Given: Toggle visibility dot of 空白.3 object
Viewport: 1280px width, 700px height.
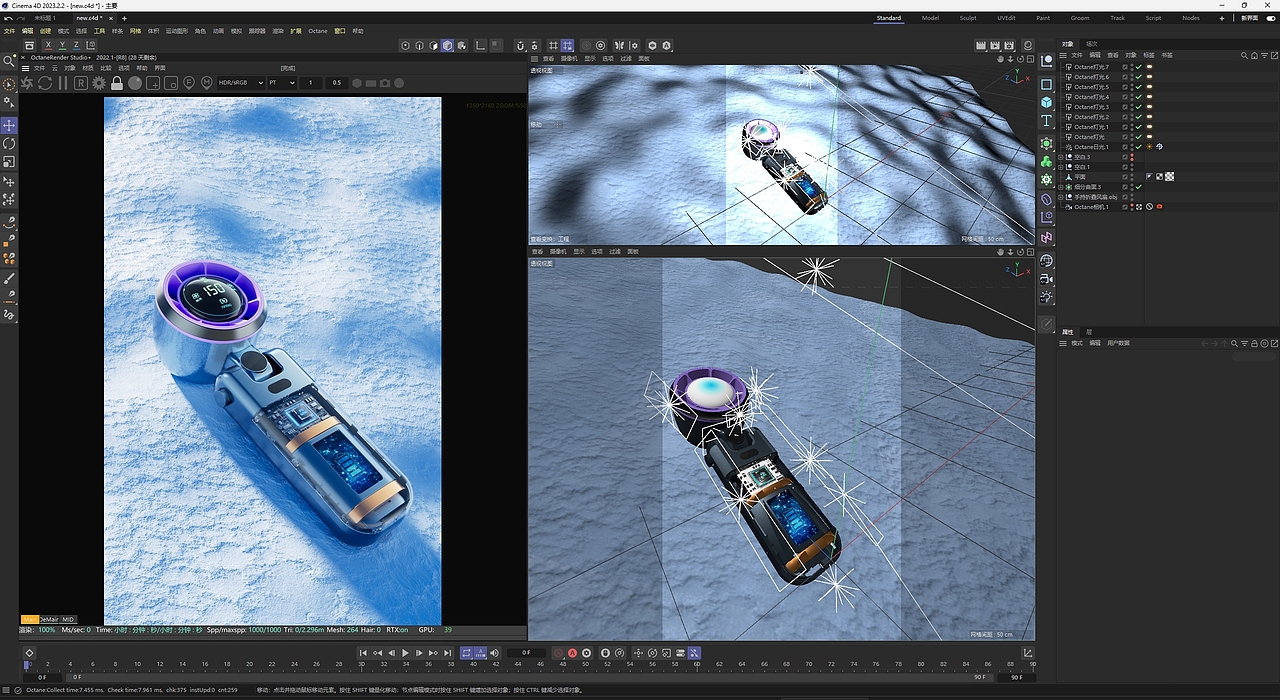Looking at the screenshot, I should (x=1132, y=157).
